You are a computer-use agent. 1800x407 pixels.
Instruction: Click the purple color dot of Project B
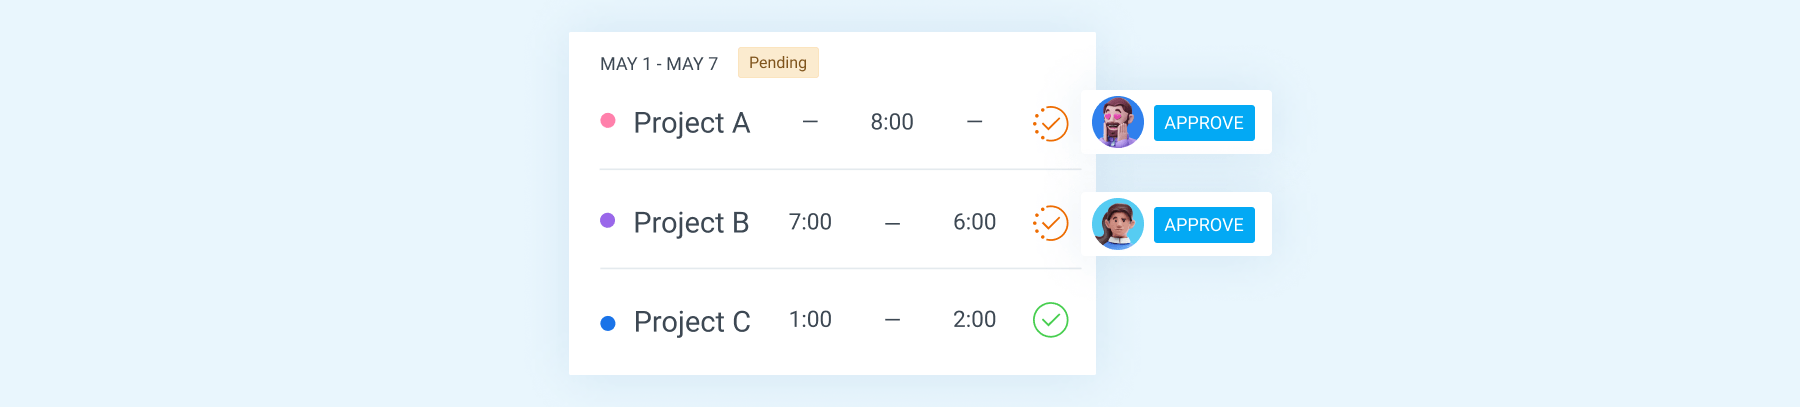[607, 220]
